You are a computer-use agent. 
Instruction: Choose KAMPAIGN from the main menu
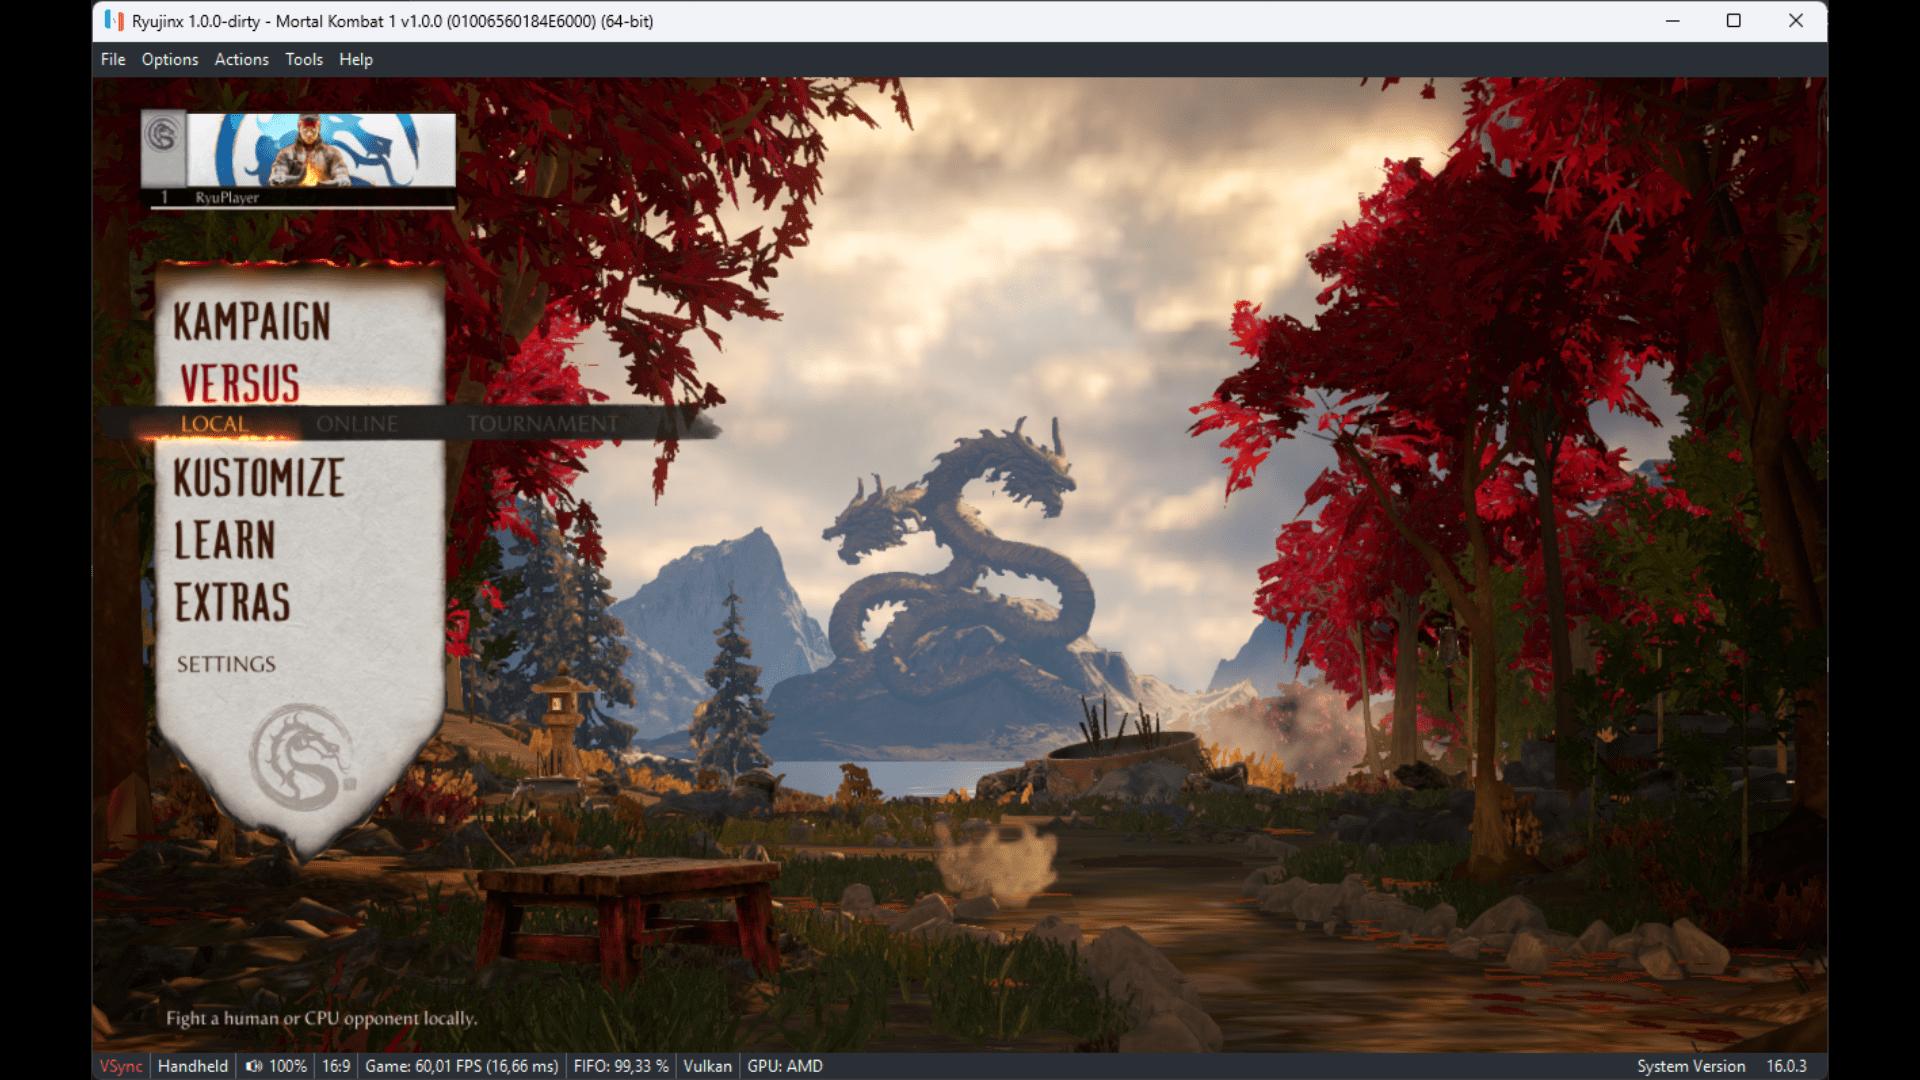pyautogui.click(x=252, y=321)
